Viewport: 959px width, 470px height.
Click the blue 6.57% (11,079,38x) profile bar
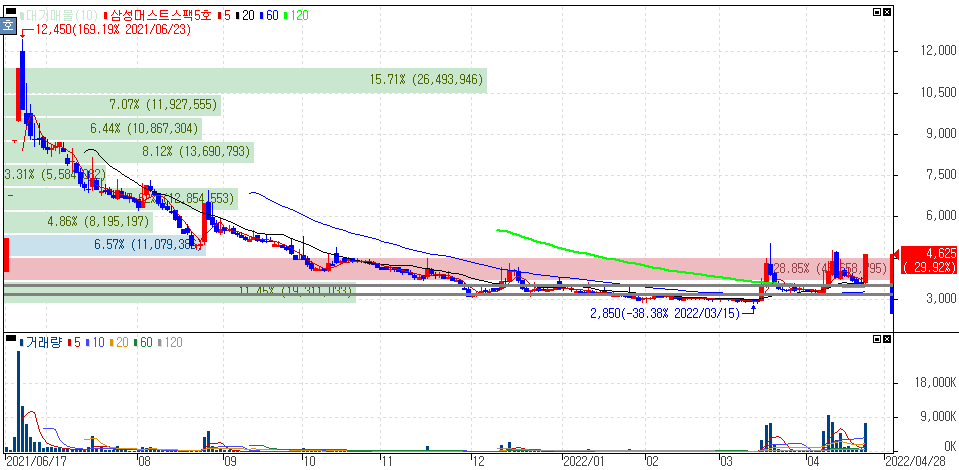[105, 245]
